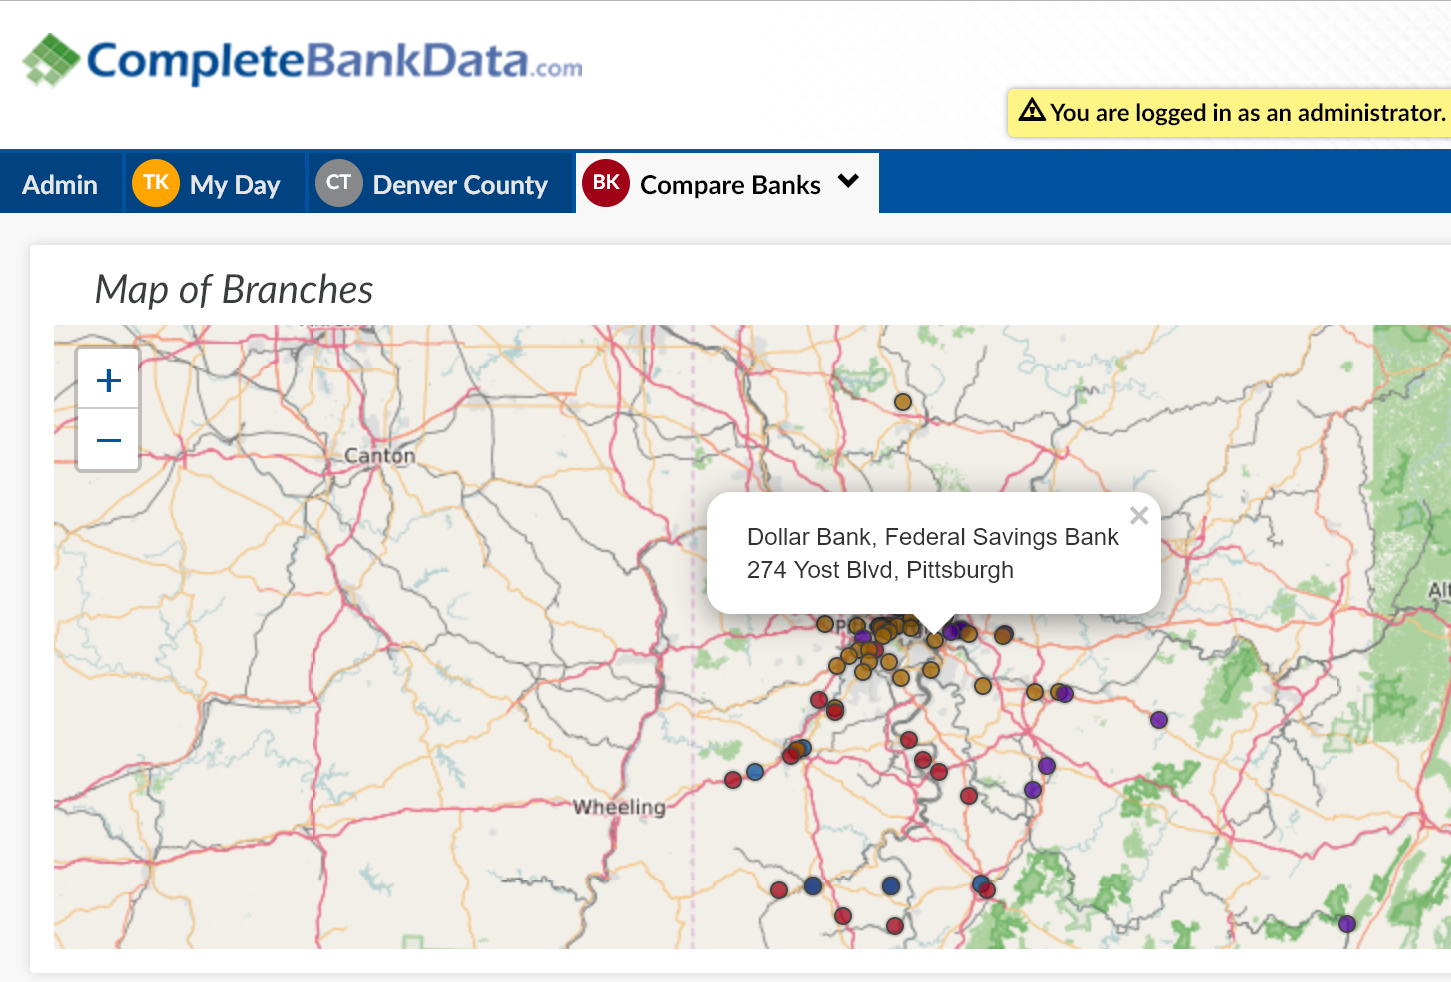Viewport: 1451px width, 982px height.
Task: Switch to the My Day tab
Action: point(234,184)
